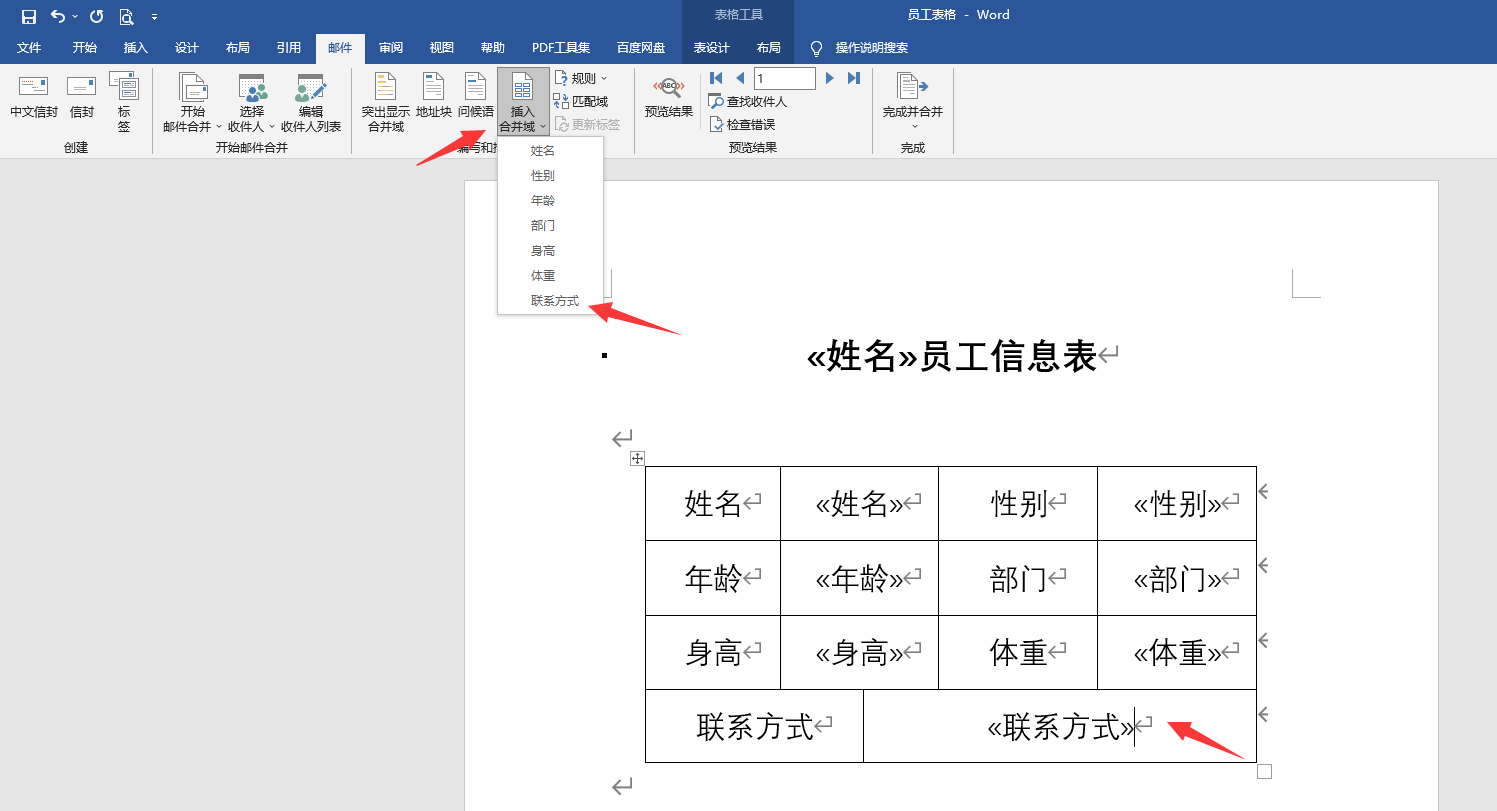Click the Undo arrow icon
This screenshot has height=811, width=1497.
pyautogui.click(x=58, y=16)
